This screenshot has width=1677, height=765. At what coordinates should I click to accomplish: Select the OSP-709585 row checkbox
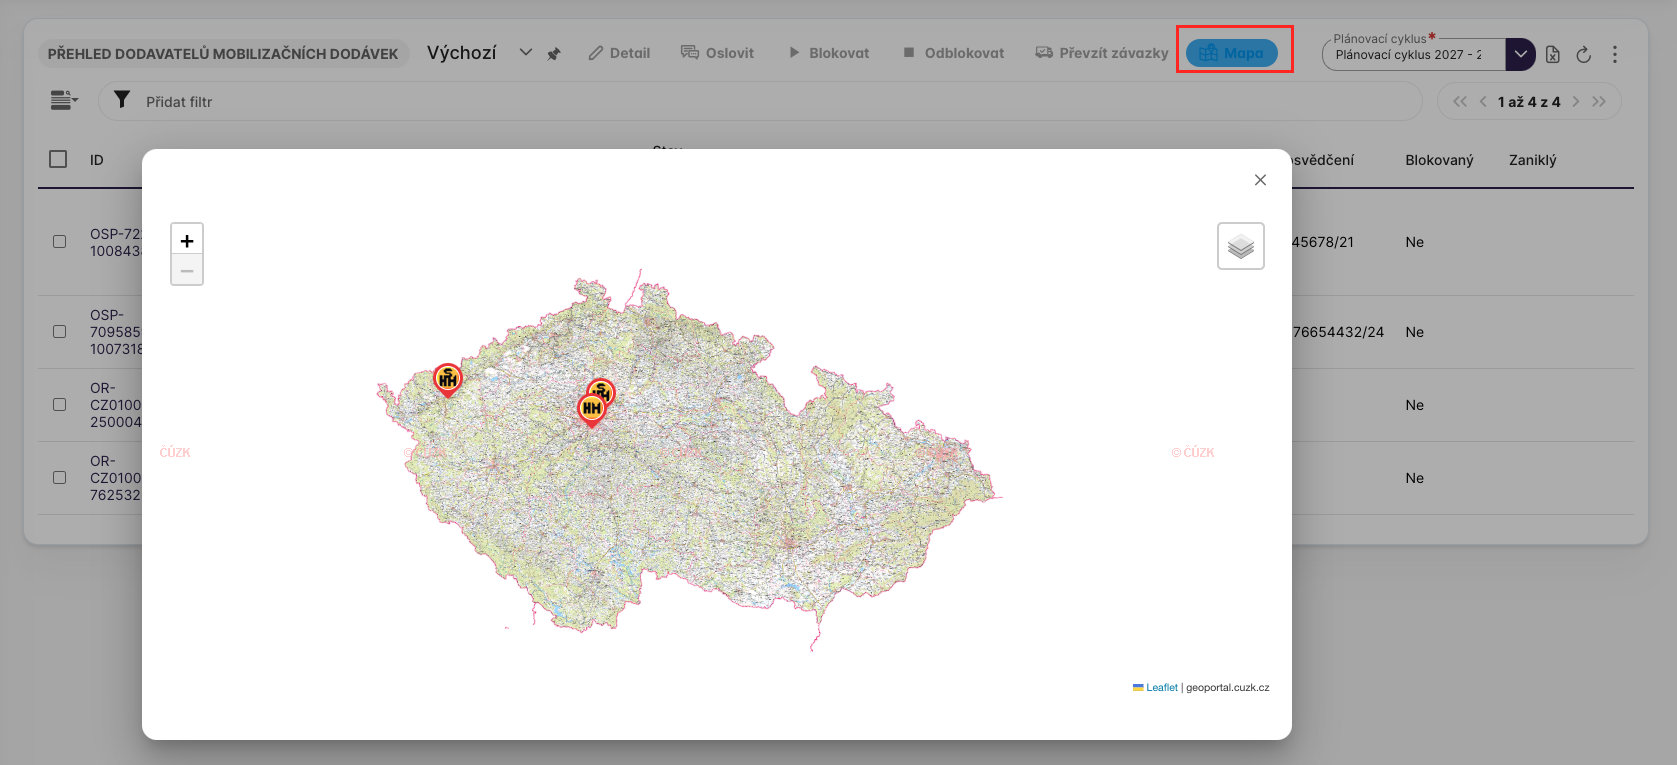tap(59, 332)
